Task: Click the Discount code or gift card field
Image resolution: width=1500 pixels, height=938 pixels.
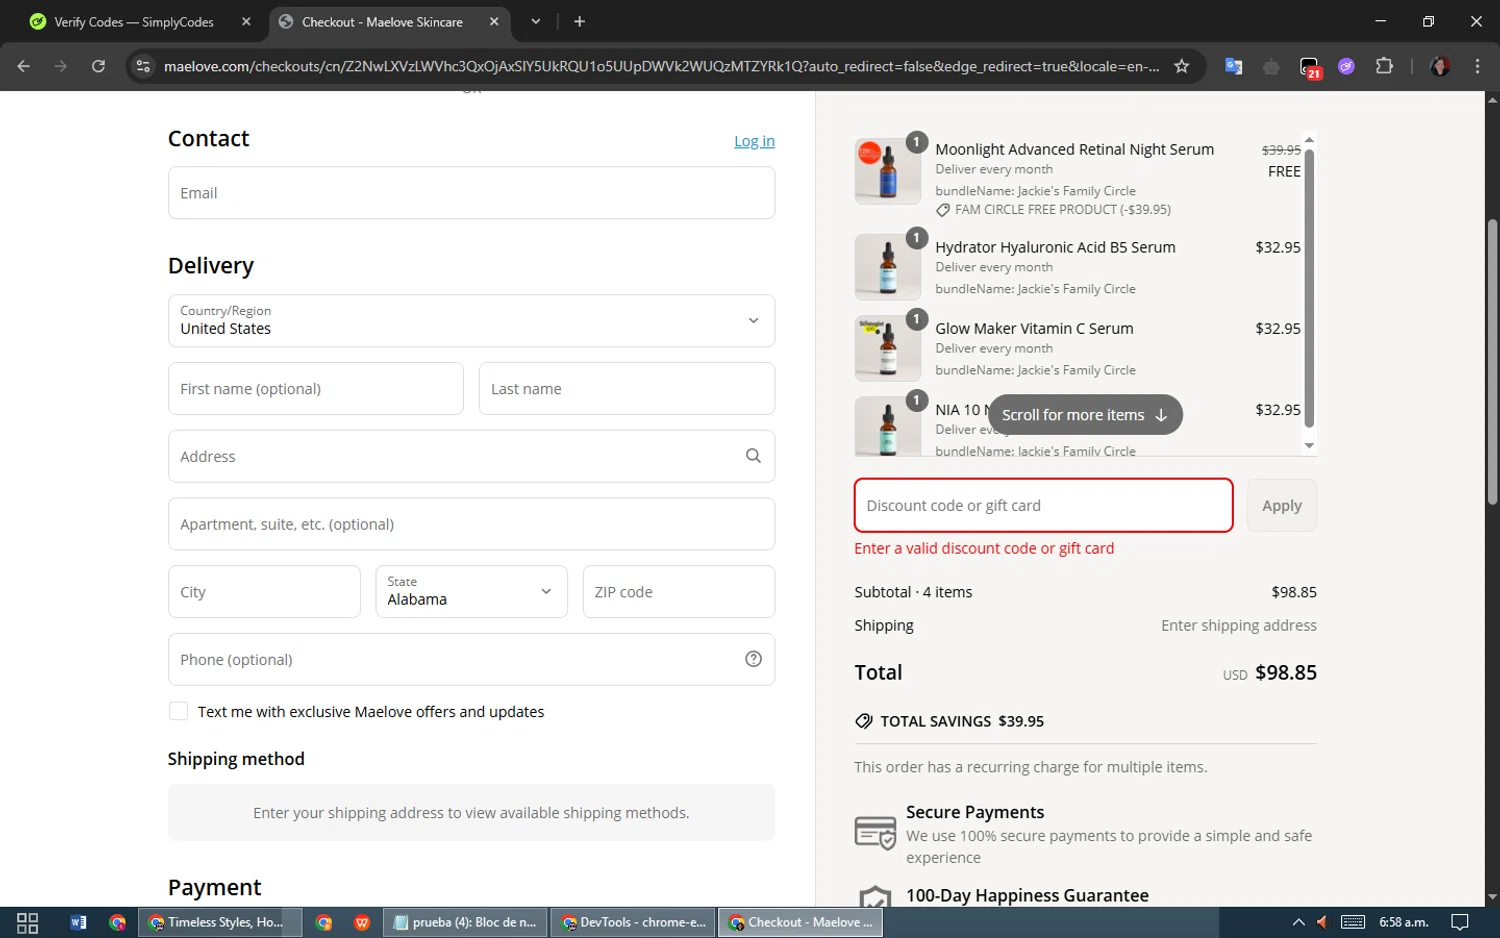Action: point(1043,505)
